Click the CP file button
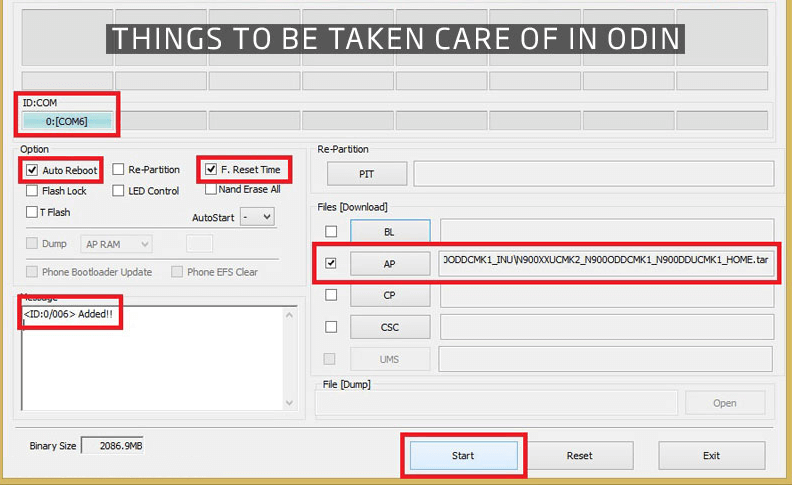The height and width of the screenshot is (485, 792). [x=390, y=295]
